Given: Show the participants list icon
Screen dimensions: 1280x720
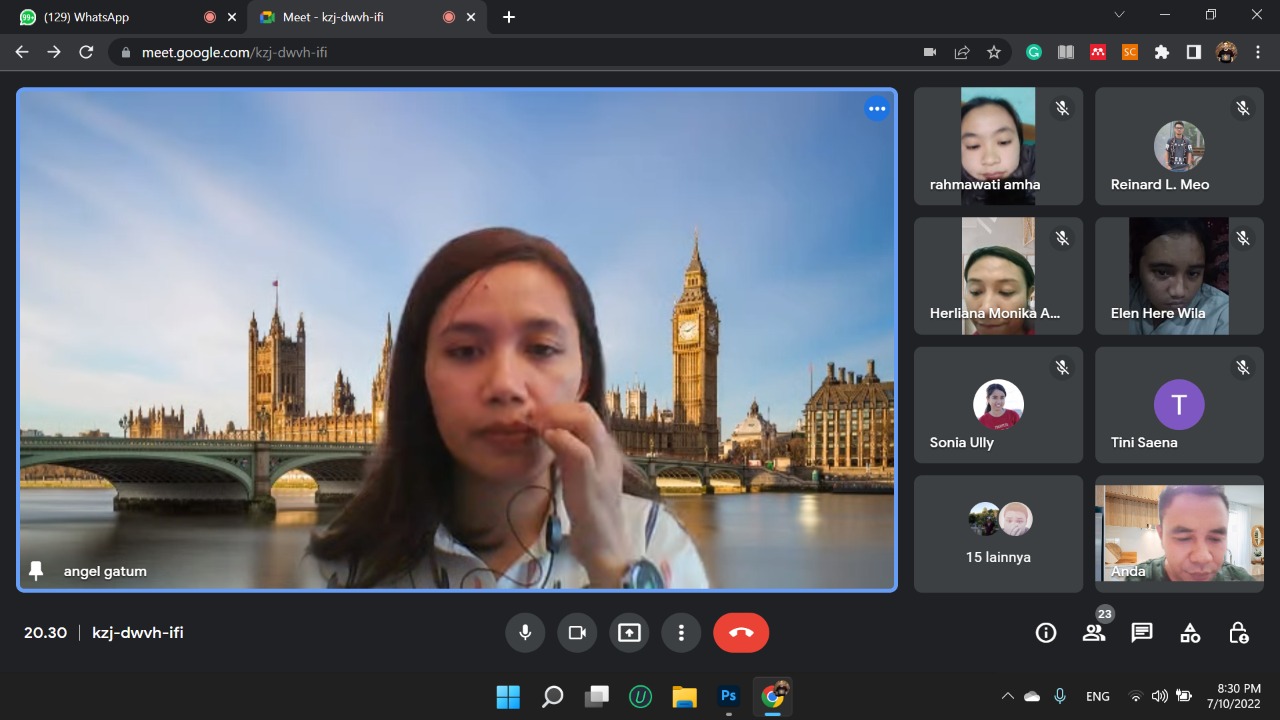Looking at the screenshot, I should point(1094,633).
